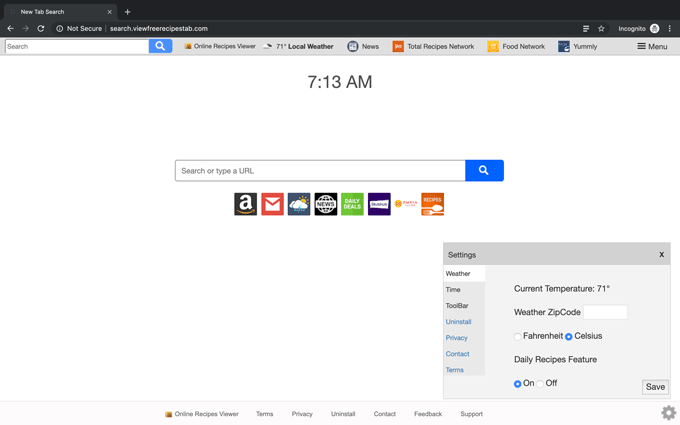Viewport: 680px width, 425px height.
Task: Click the footer Support link
Action: click(x=471, y=414)
